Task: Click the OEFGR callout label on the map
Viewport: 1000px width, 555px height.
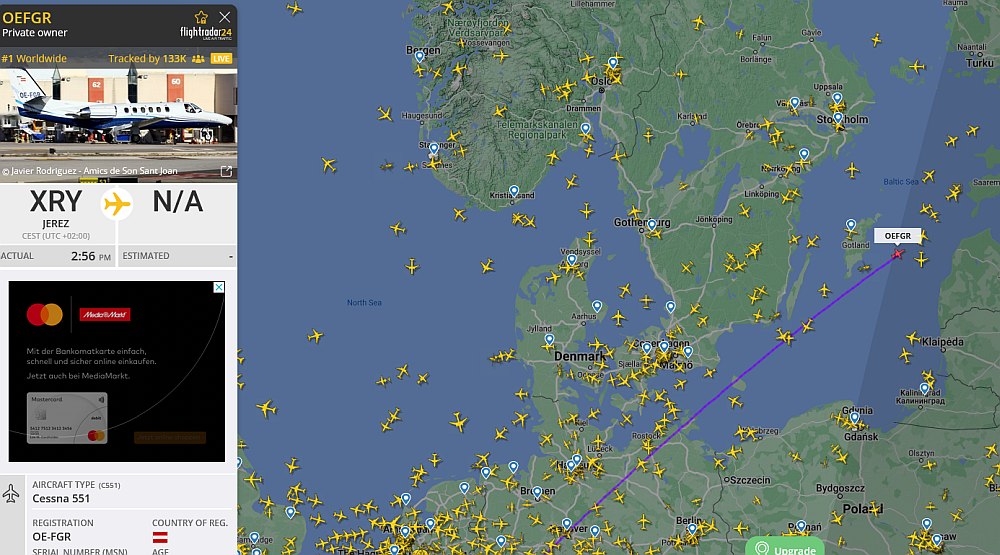Action: [897, 236]
